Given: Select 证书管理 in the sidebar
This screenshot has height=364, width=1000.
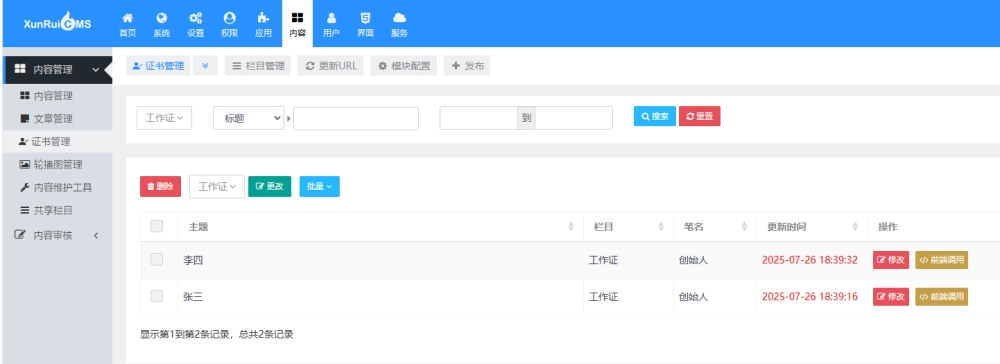Looking at the screenshot, I should 57,142.
